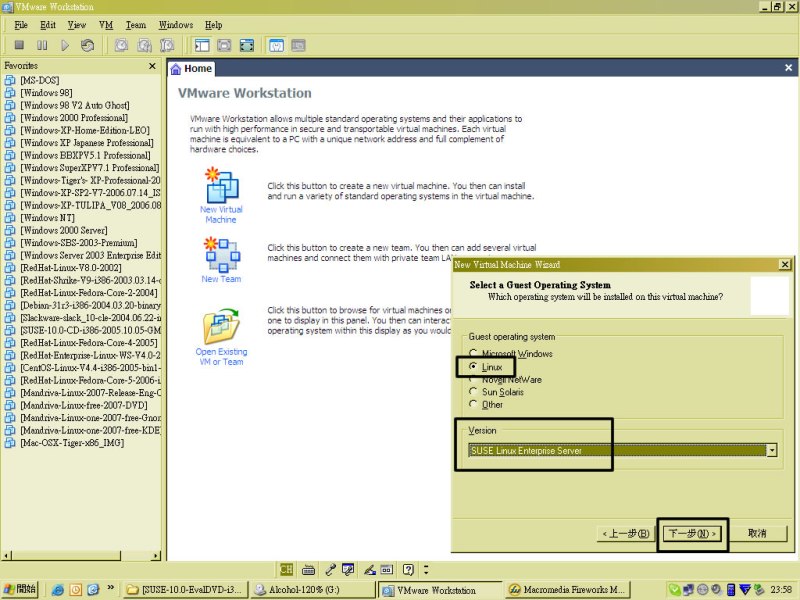Click the Take Snapshot toolbar icon
The width and height of the screenshot is (800, 600).
121,45
